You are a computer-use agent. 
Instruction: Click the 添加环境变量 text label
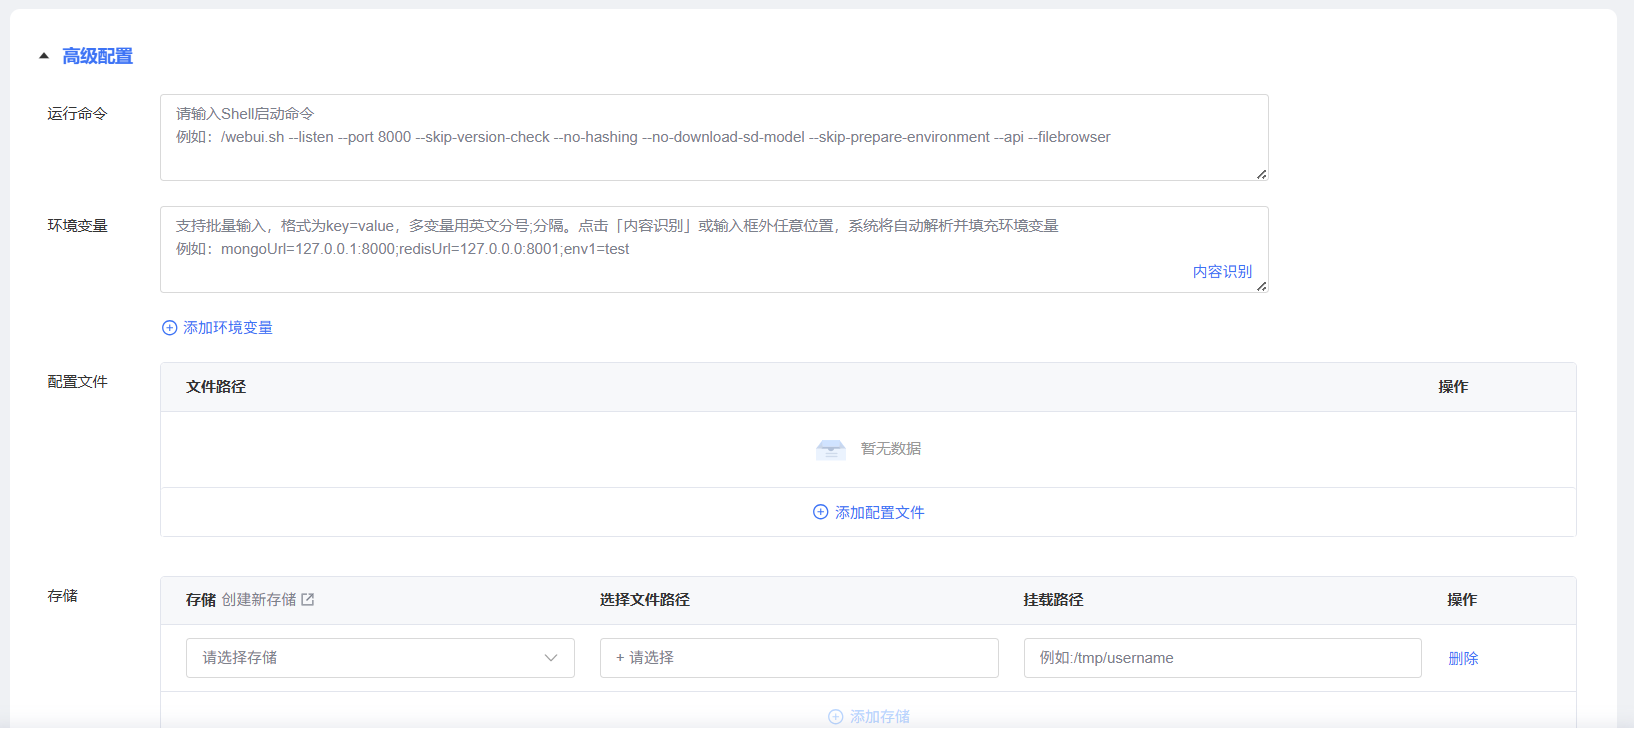(228, 328)
